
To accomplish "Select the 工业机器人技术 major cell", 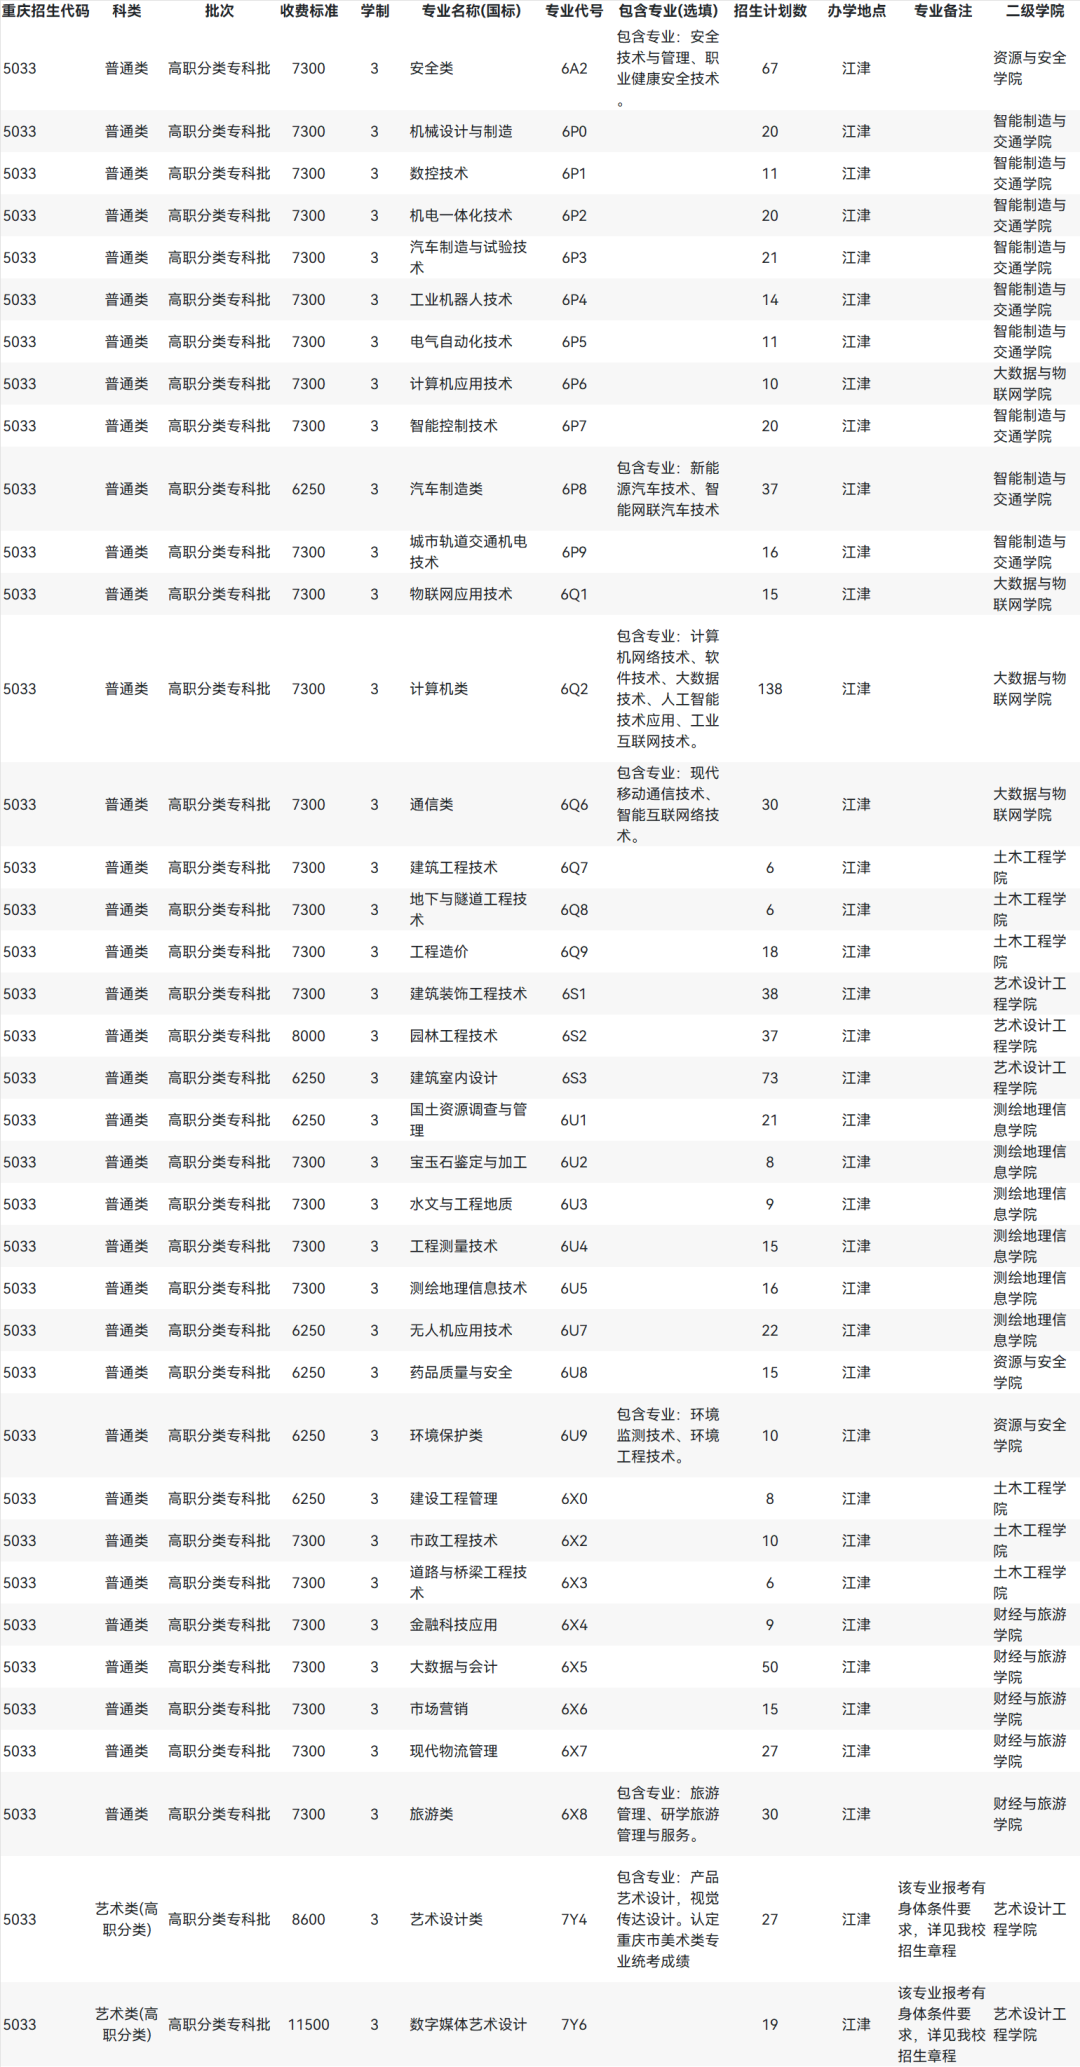I will click(461, 300).
